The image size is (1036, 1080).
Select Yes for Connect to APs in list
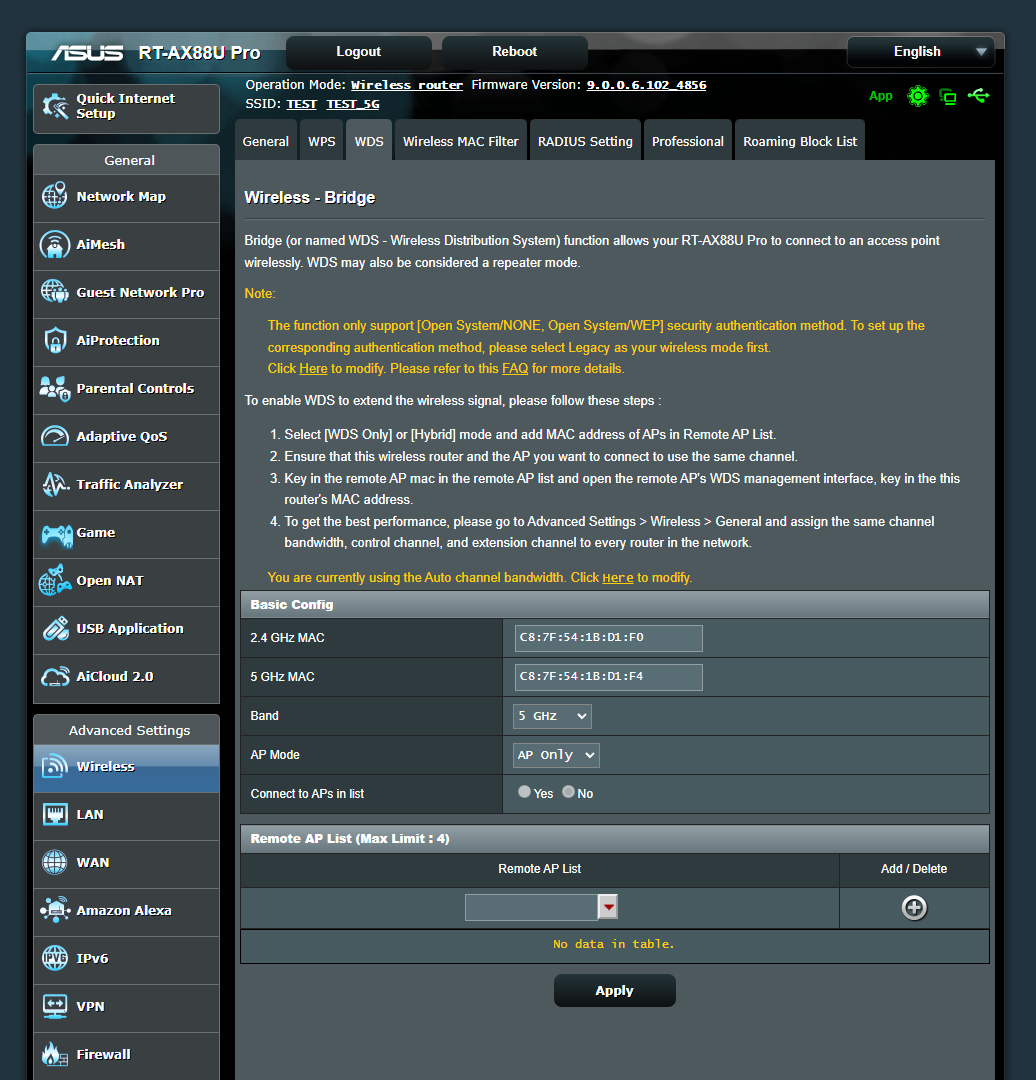pyautogui.click(x=524, y=792)
